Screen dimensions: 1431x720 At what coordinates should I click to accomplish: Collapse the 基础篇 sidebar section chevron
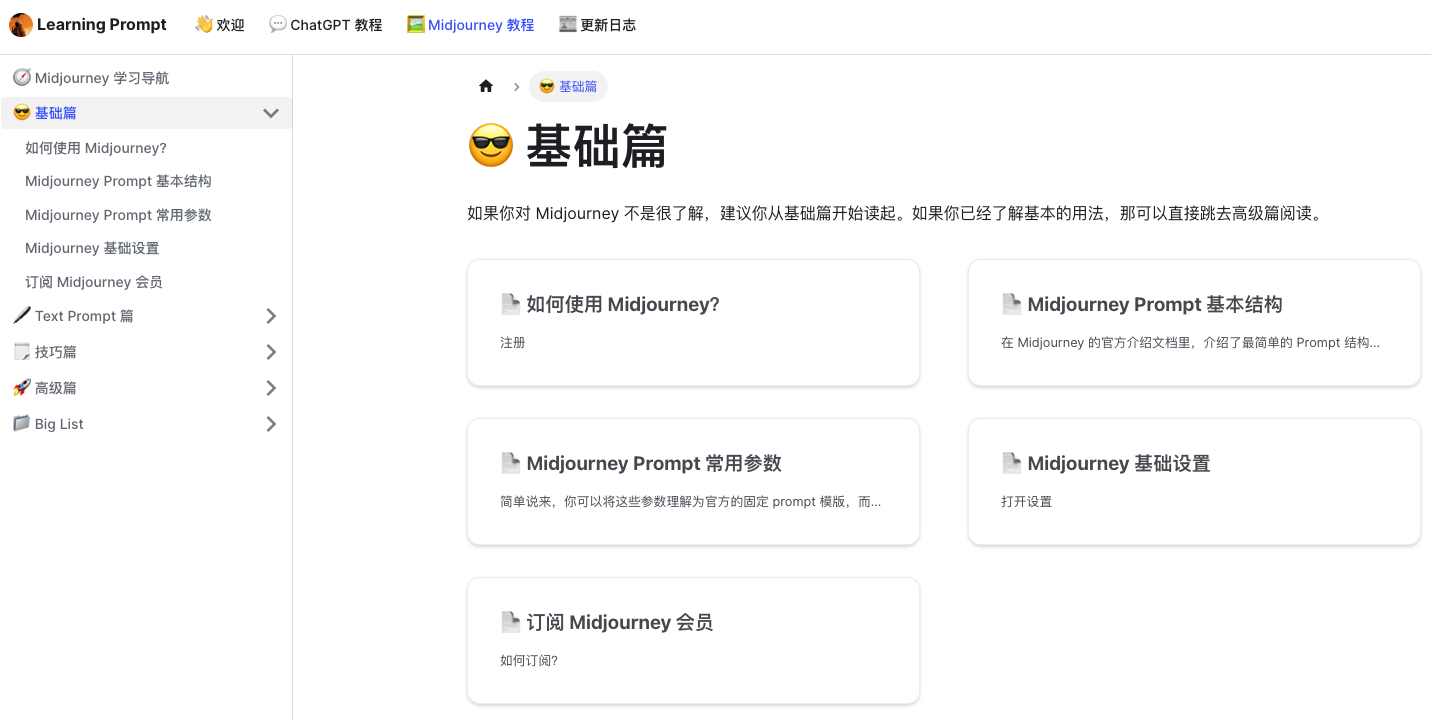point(271,113)
